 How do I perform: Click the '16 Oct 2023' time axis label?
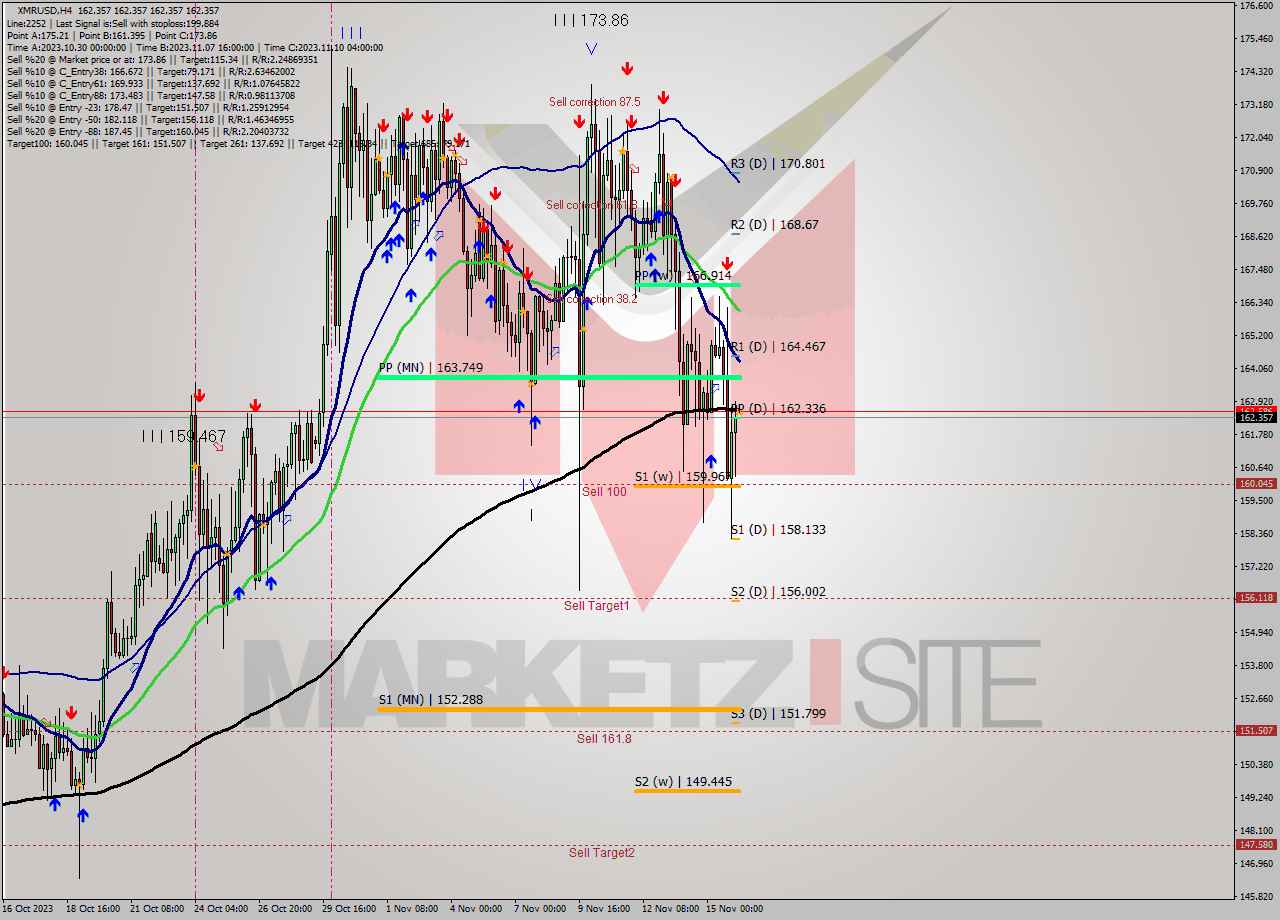(x=28, y=909)
